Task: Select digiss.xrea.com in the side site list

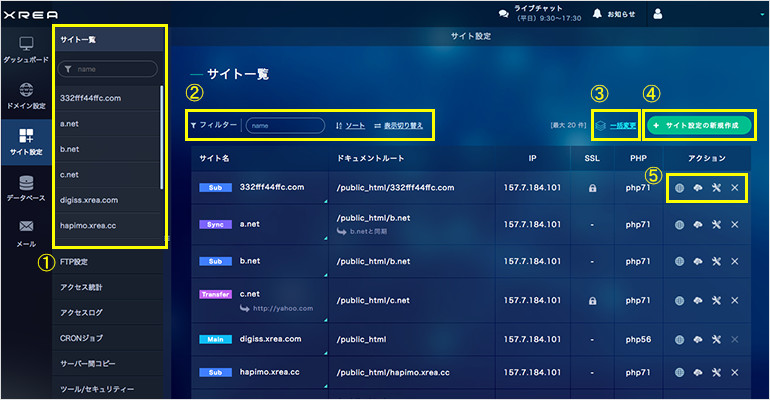Action: 89,200
